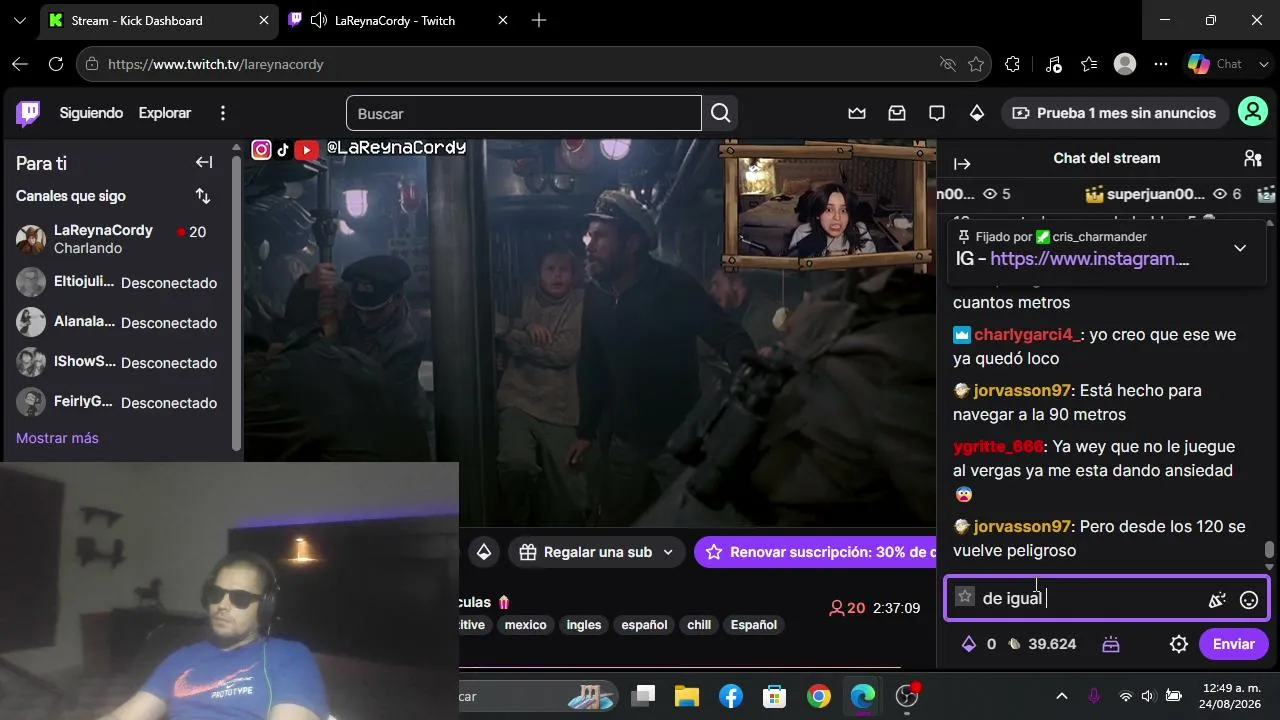Viewport: 1280px width, 720px height.
Task: Open the Twitch more options dots
Action: pos(223,113)
